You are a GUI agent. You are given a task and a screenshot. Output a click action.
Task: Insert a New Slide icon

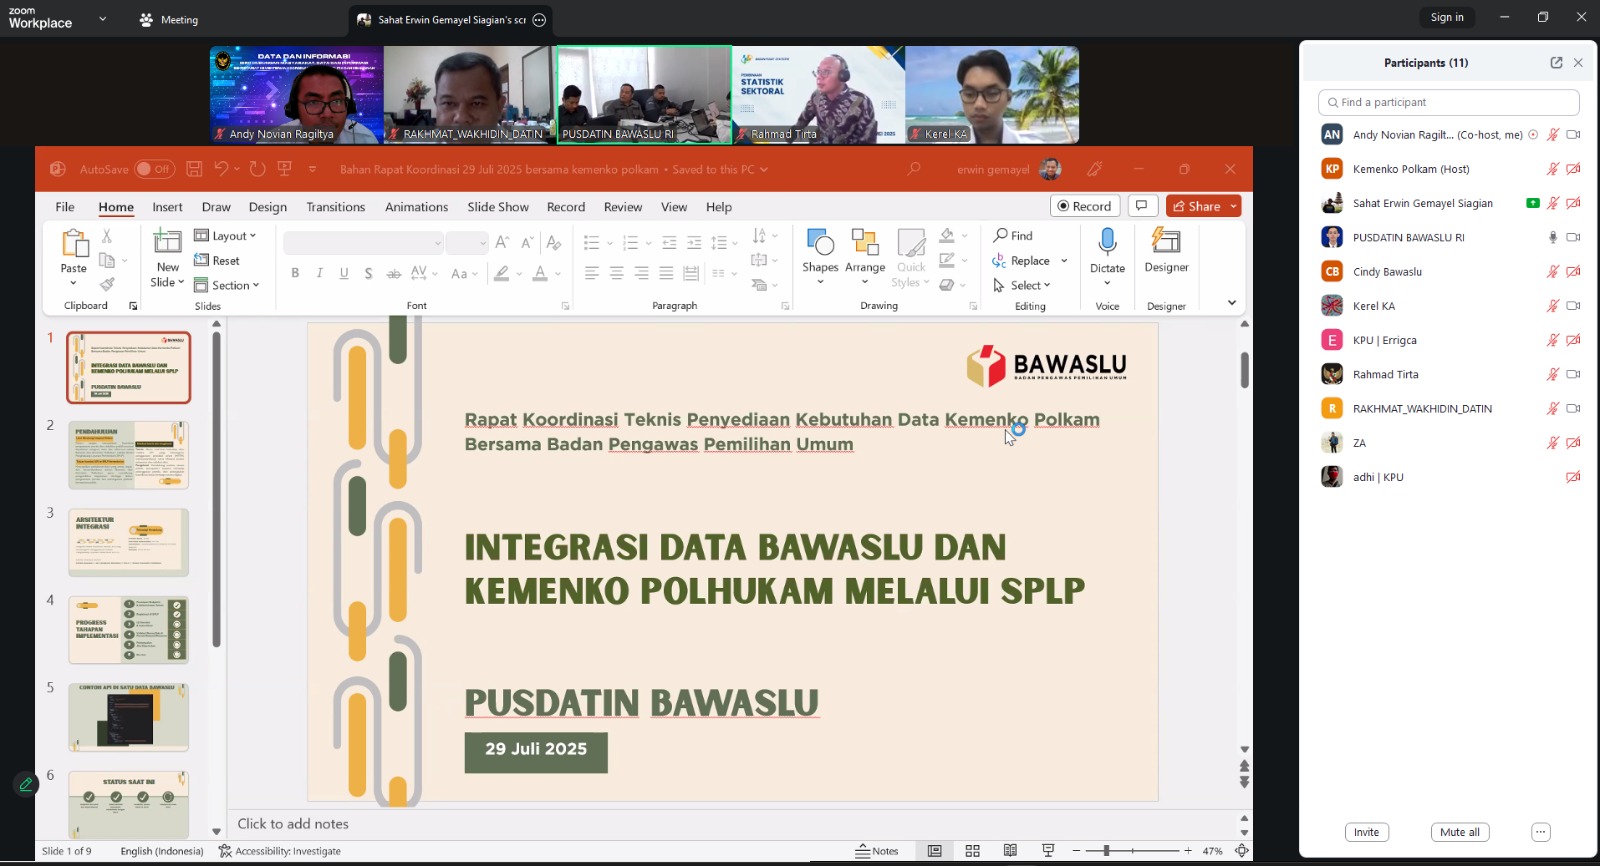(167, 241)
